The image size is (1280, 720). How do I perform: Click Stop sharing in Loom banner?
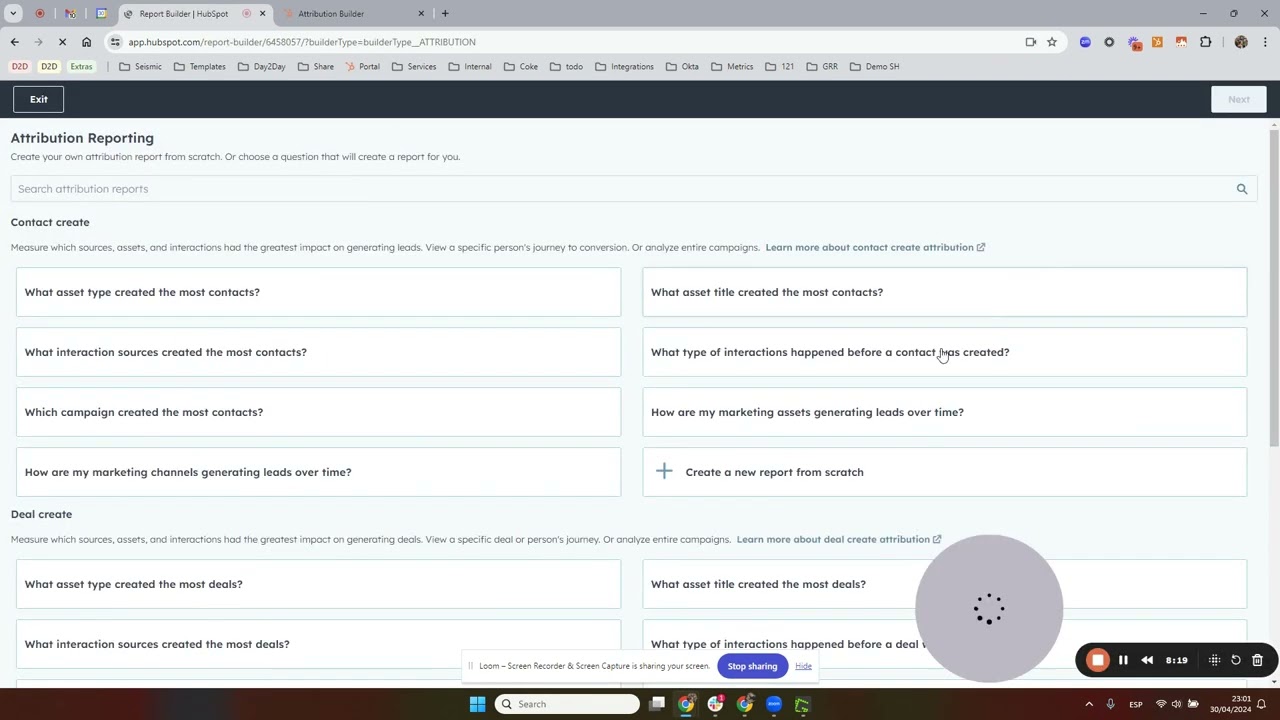coord(752,666)
